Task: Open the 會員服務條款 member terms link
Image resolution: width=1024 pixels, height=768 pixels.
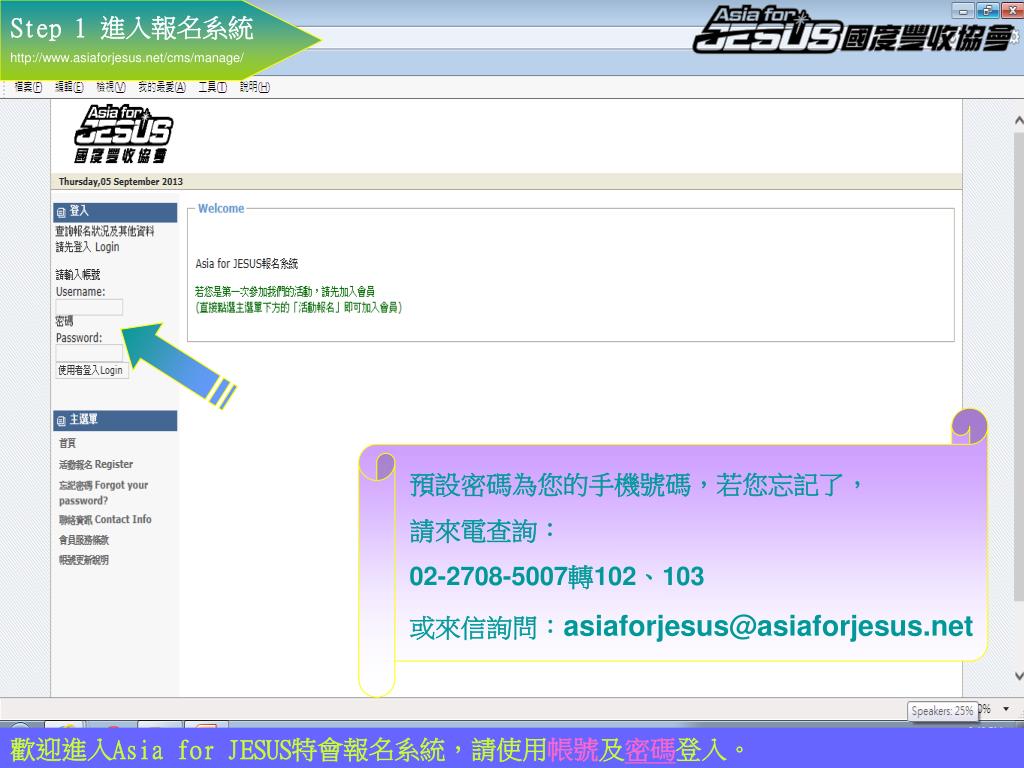Action: 83,540
